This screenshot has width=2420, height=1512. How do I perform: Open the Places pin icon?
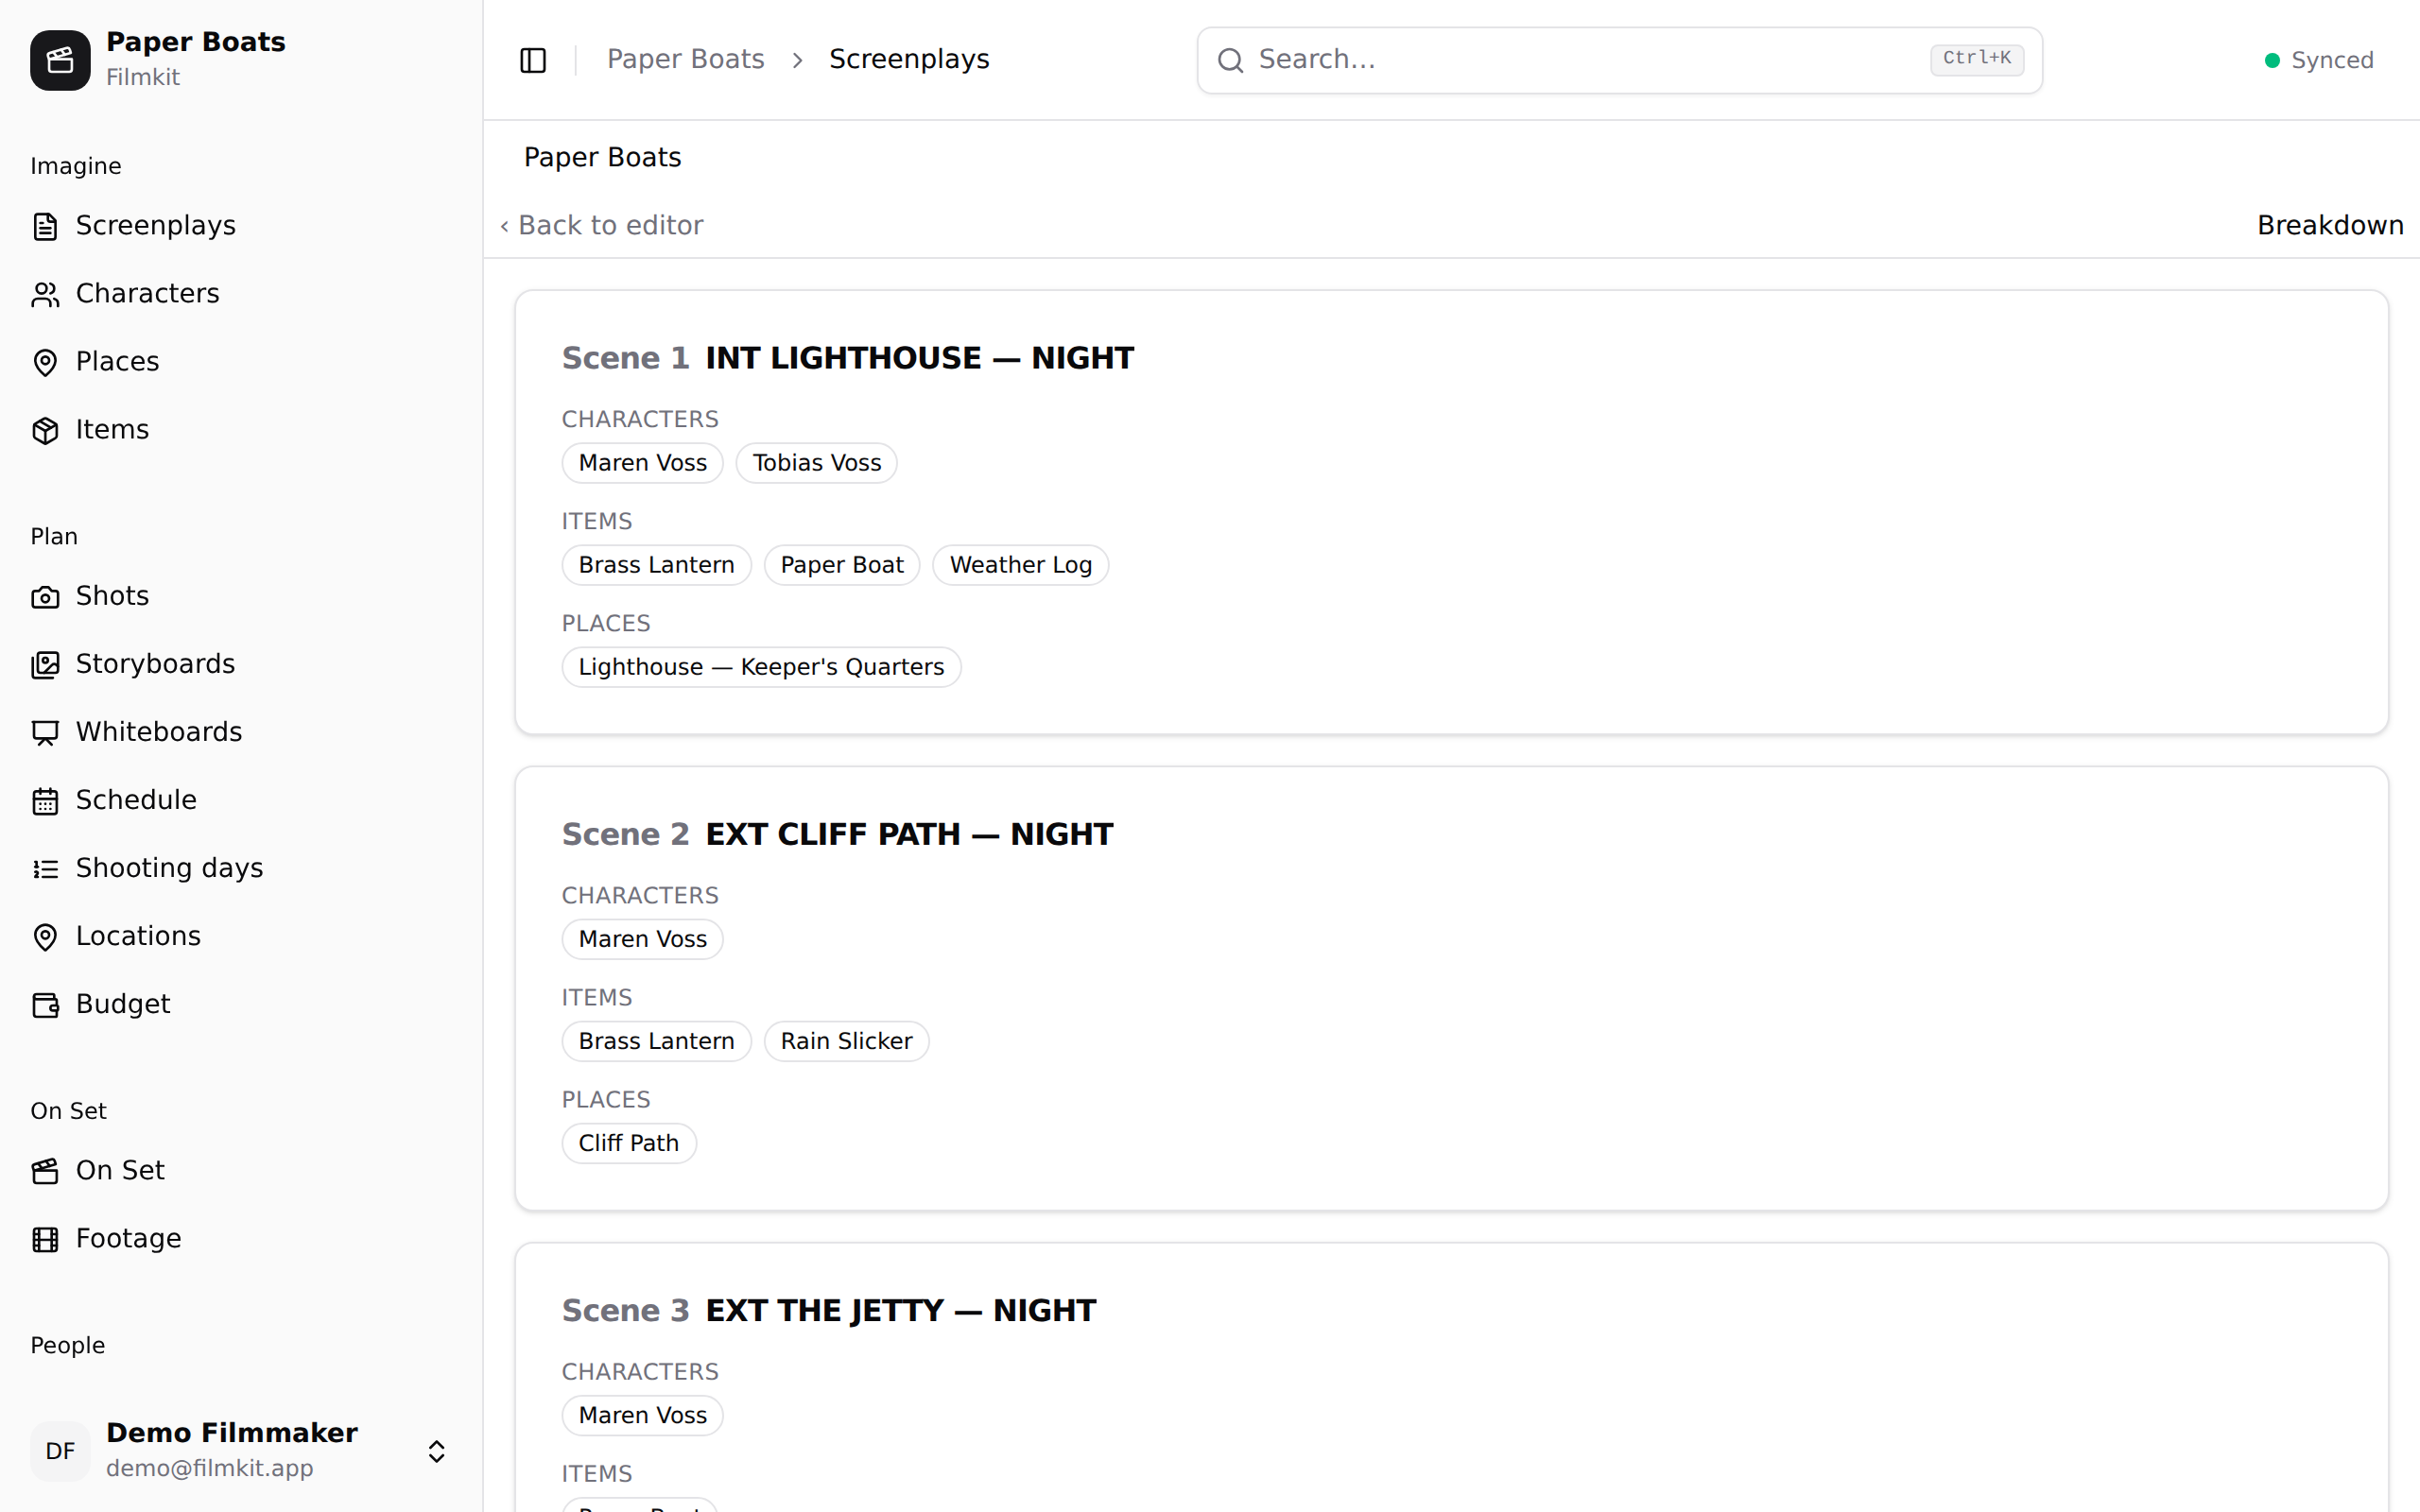(x=45, y=362)
